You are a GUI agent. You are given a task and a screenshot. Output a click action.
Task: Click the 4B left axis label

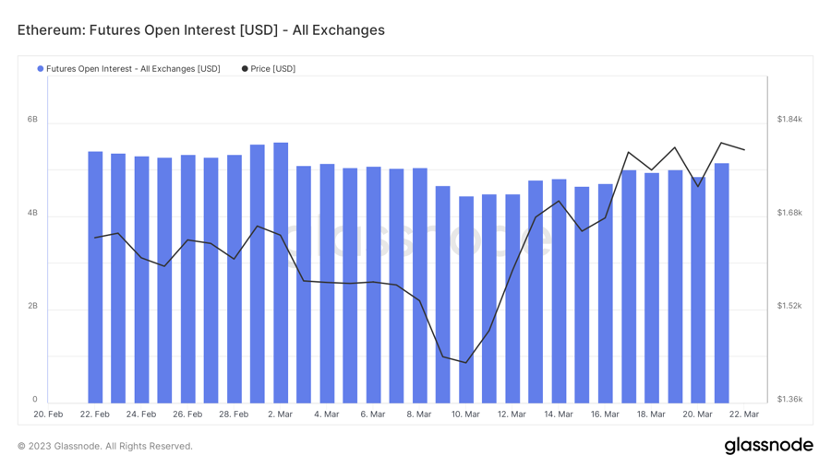coord(33,213)
